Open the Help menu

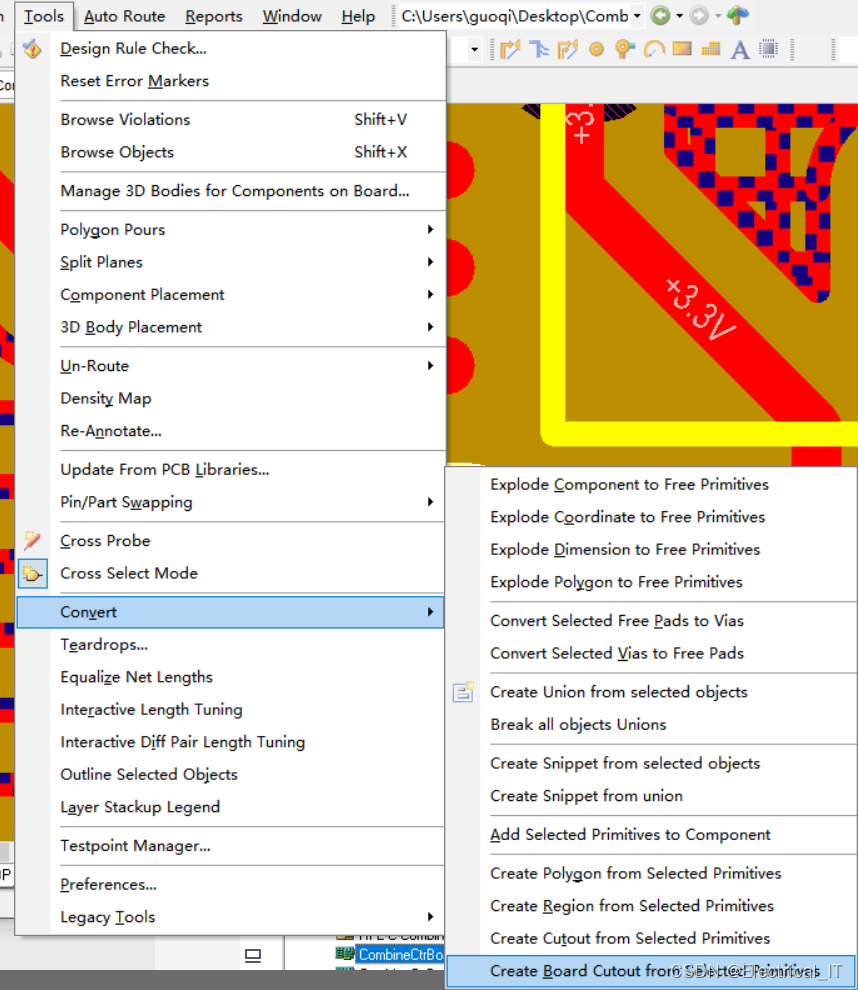coord(358,16)
